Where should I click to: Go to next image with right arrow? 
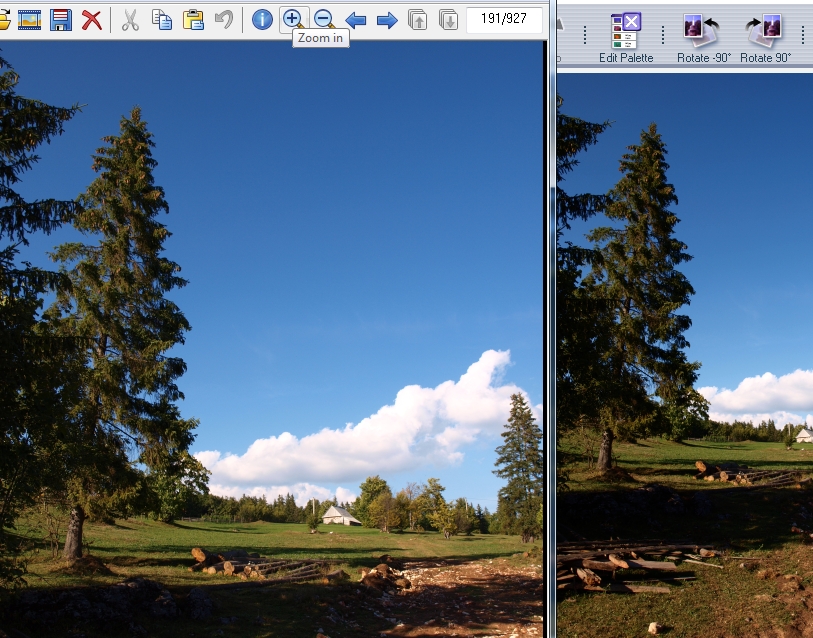(x=387, y=21)
